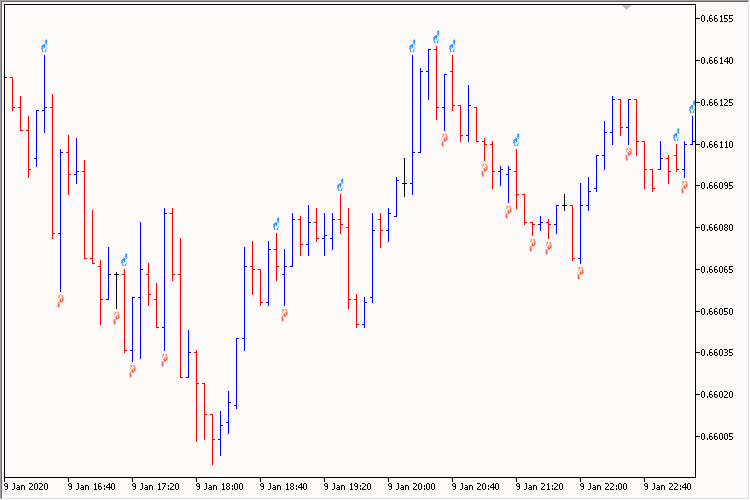Click the 0.66050 price label

coord(717,311)
